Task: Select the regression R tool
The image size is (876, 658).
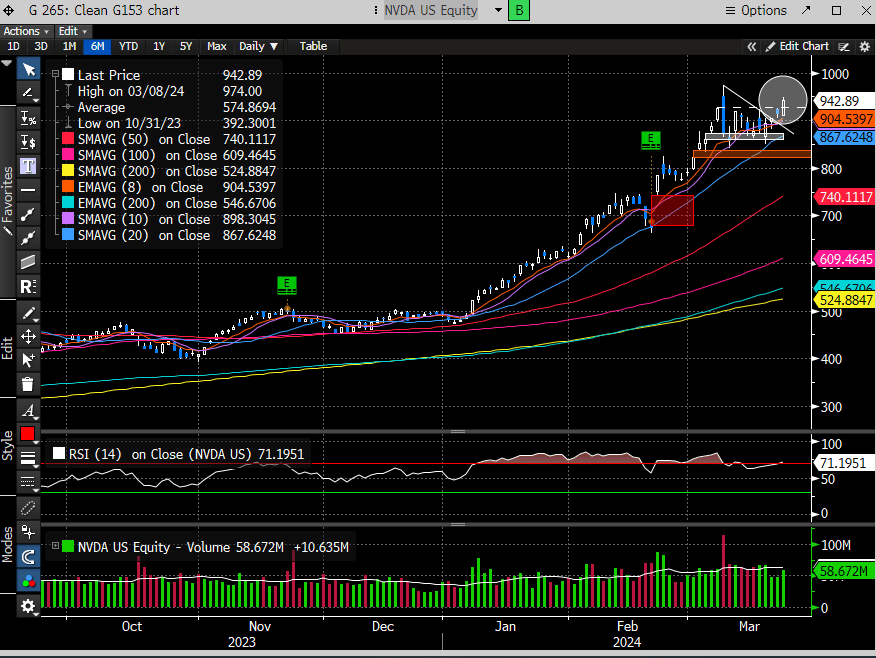Action: [x=28, y=287]
